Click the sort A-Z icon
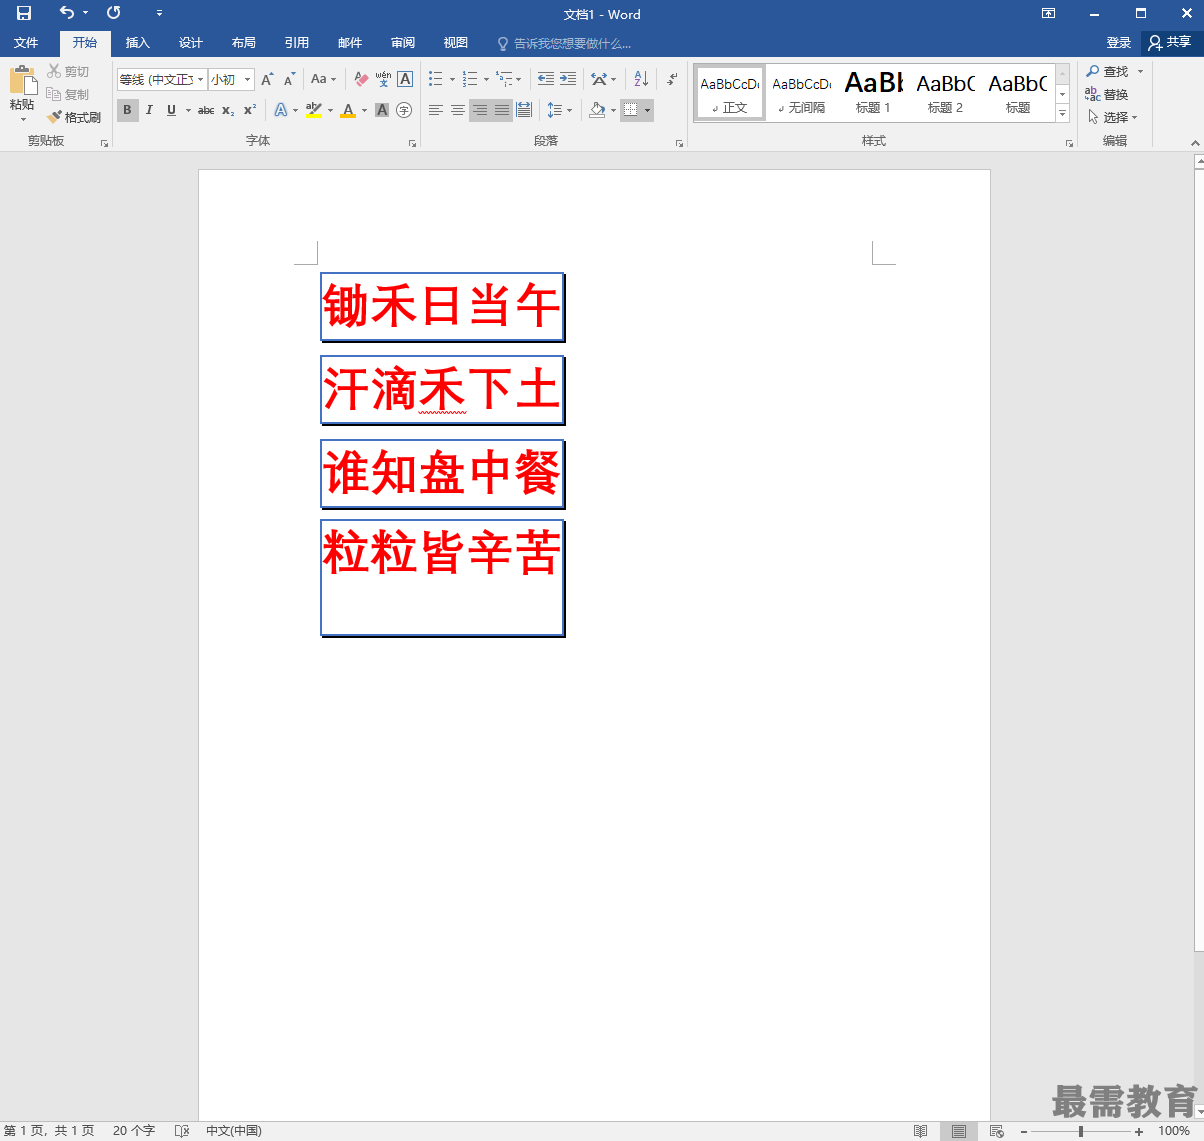 tap(641, 79)
